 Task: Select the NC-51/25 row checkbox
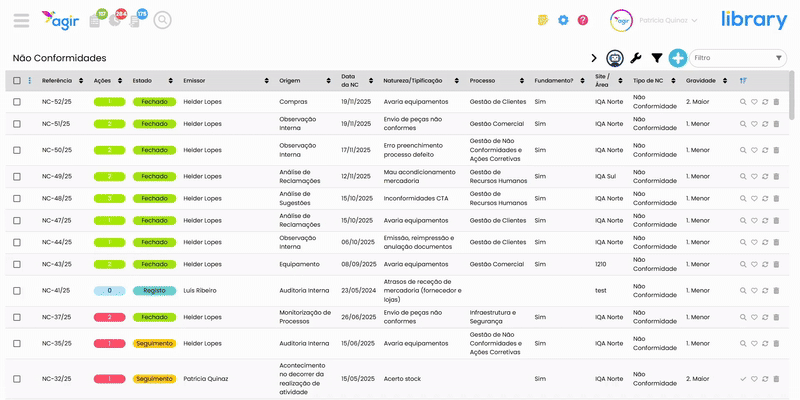[17, 124]
